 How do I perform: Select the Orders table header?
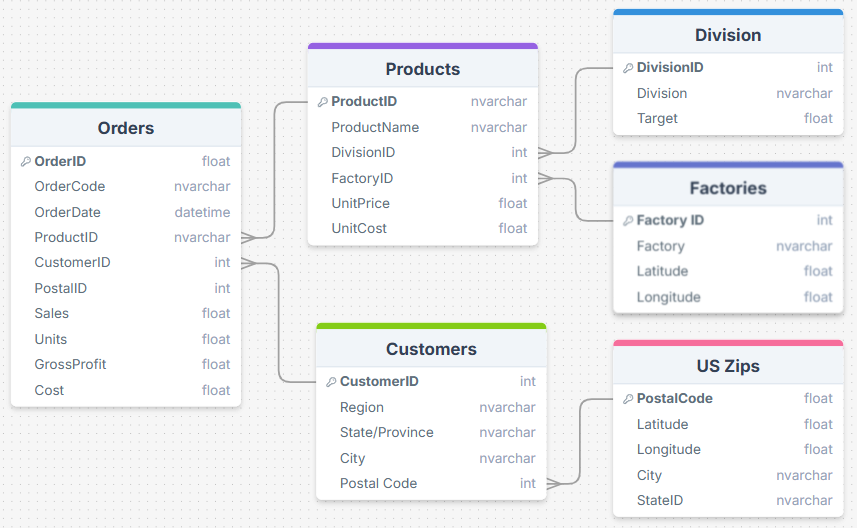[126, 128]
